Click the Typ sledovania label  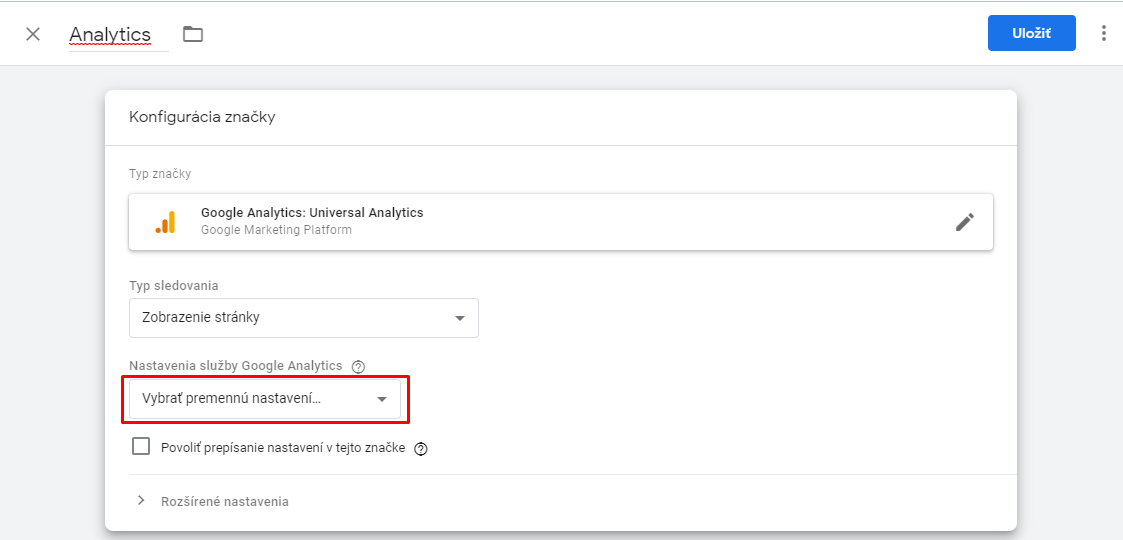(x=174, y=286)
